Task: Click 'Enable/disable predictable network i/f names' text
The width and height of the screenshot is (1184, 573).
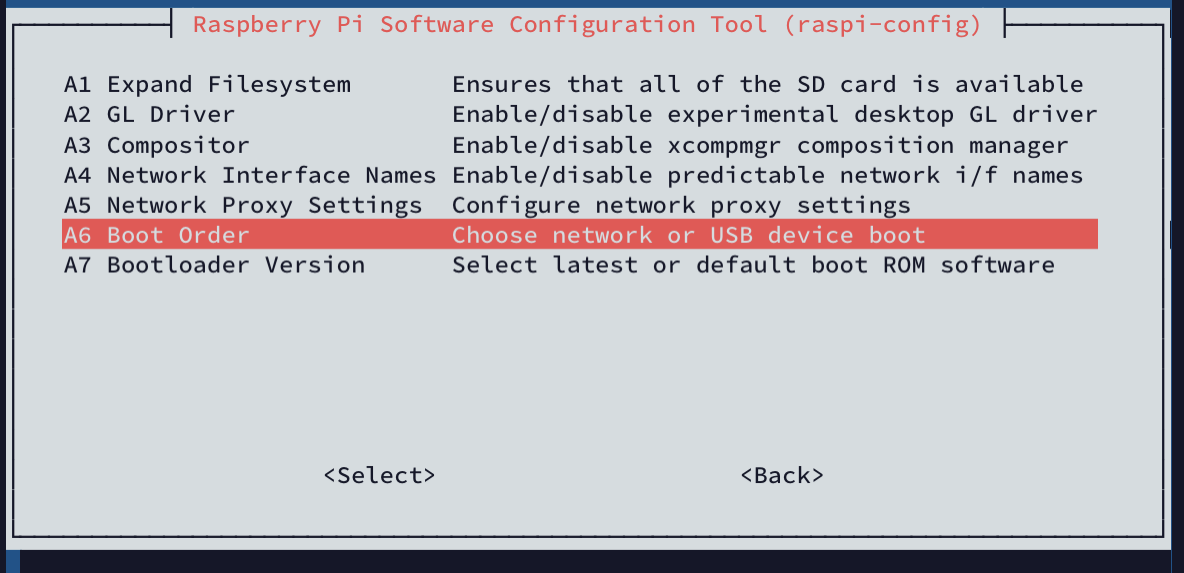Action: [768, 175]
